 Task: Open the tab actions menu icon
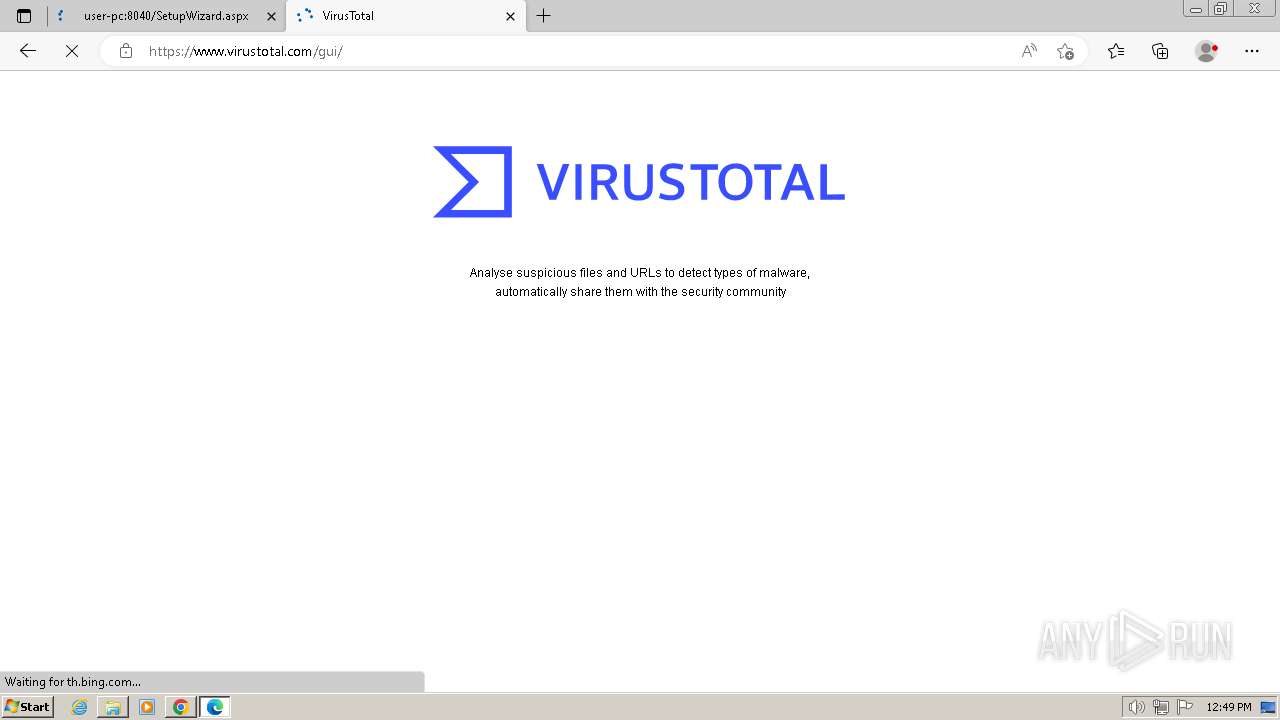[x=24, y=16]
